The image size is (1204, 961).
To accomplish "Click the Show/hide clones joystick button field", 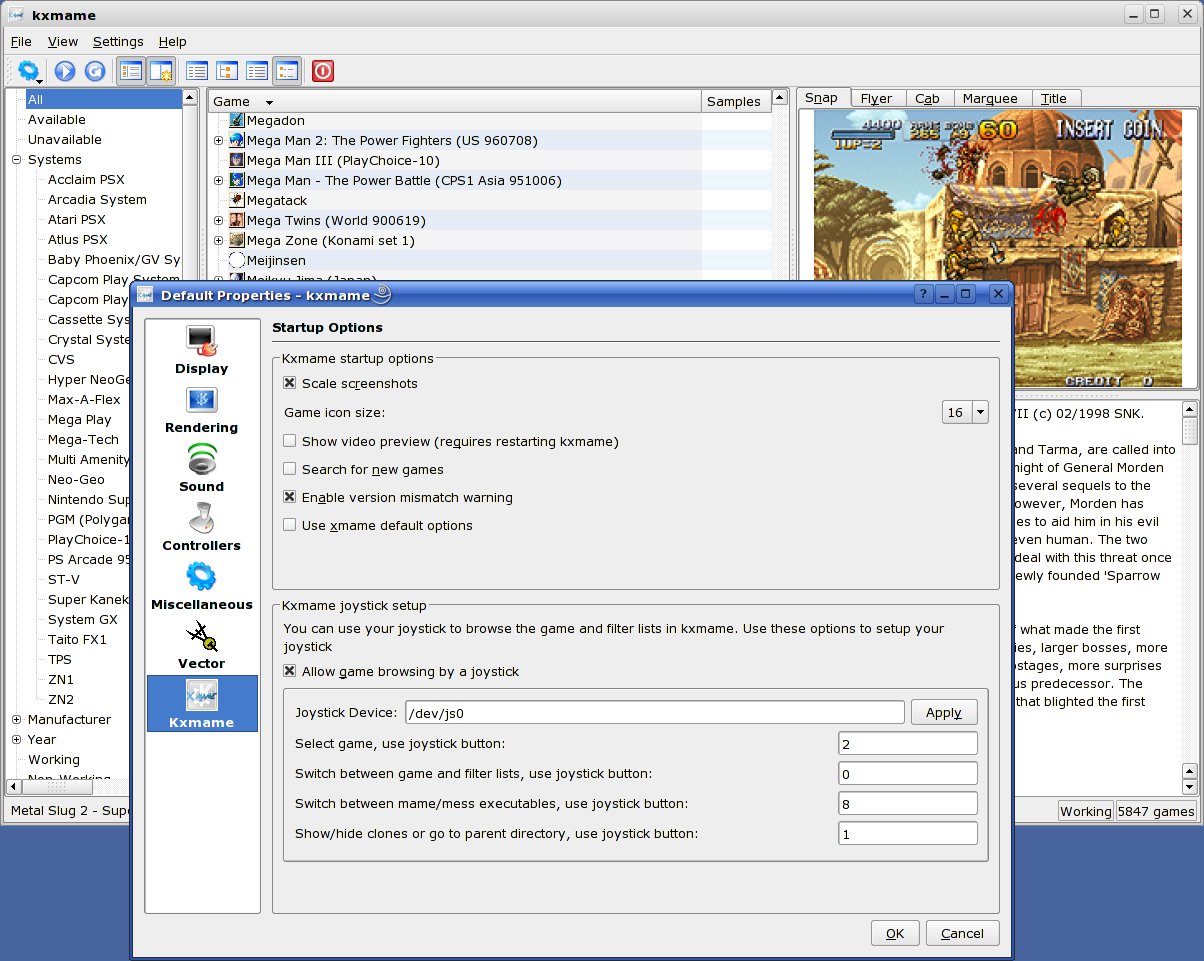I will [908, 833].
